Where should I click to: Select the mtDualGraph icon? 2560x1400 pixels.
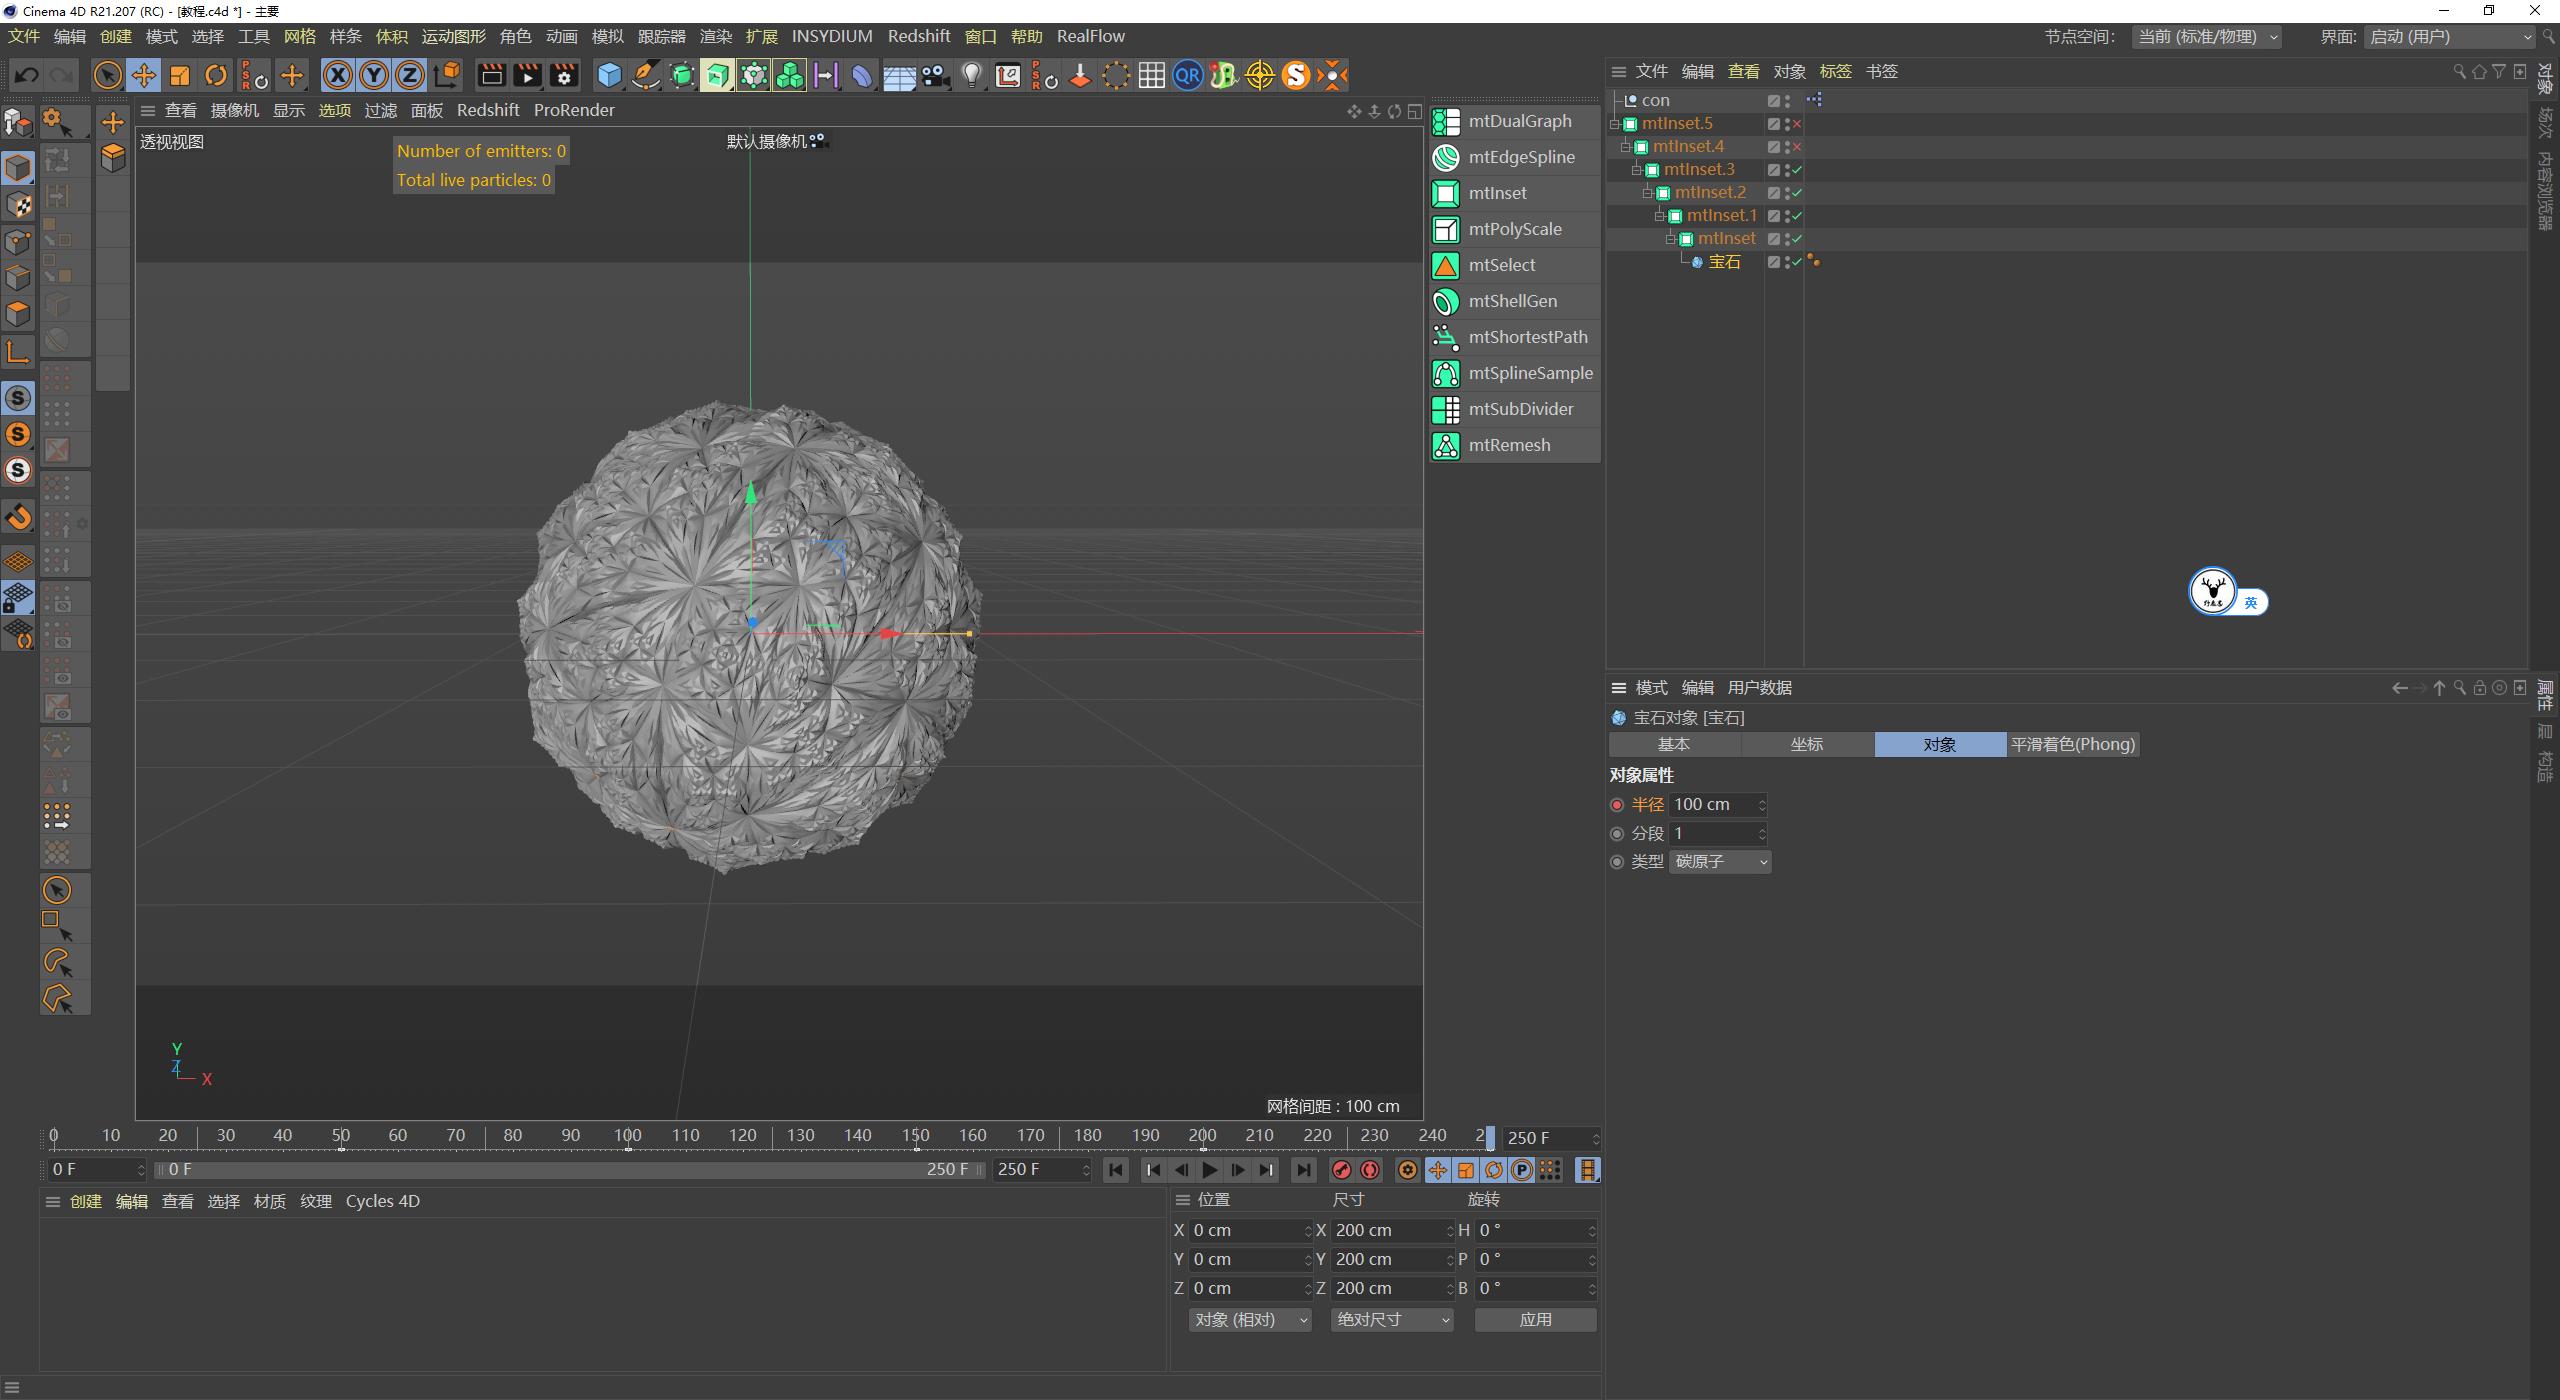tap(1446, 120)
